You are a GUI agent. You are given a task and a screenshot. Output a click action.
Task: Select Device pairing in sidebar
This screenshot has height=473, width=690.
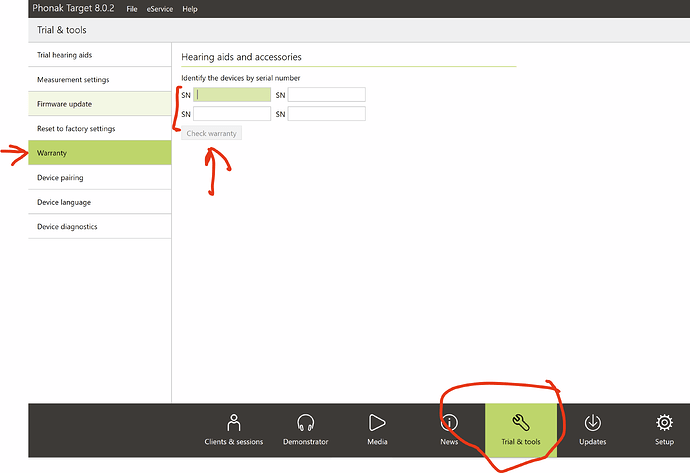click(x=100, y=177)
